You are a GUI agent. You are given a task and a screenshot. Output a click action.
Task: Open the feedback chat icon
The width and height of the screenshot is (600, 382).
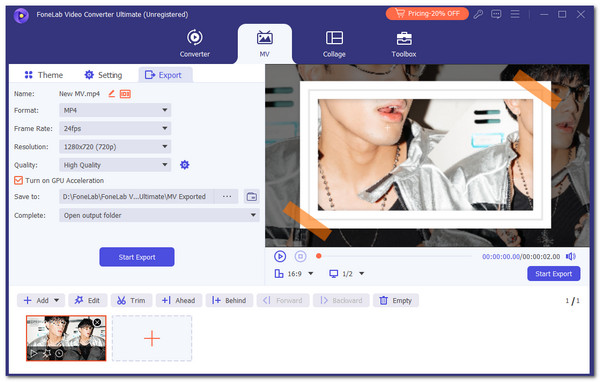[x=496, y=14]
